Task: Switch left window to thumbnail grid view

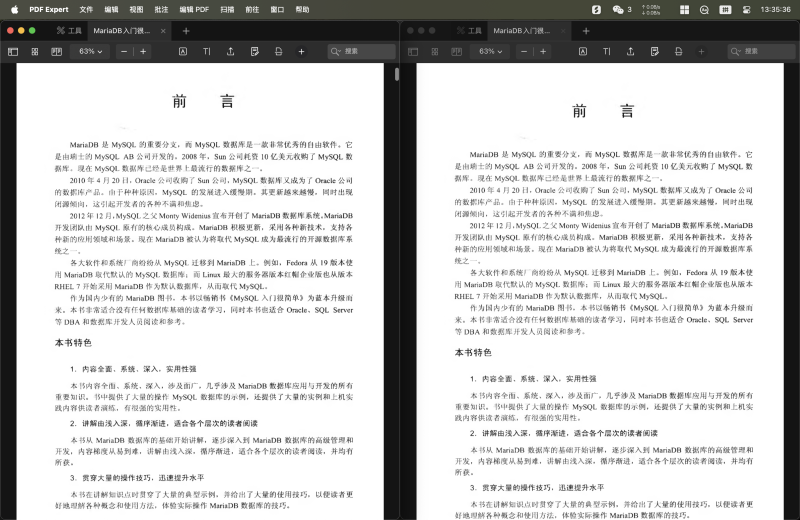Action: [33, 51]
